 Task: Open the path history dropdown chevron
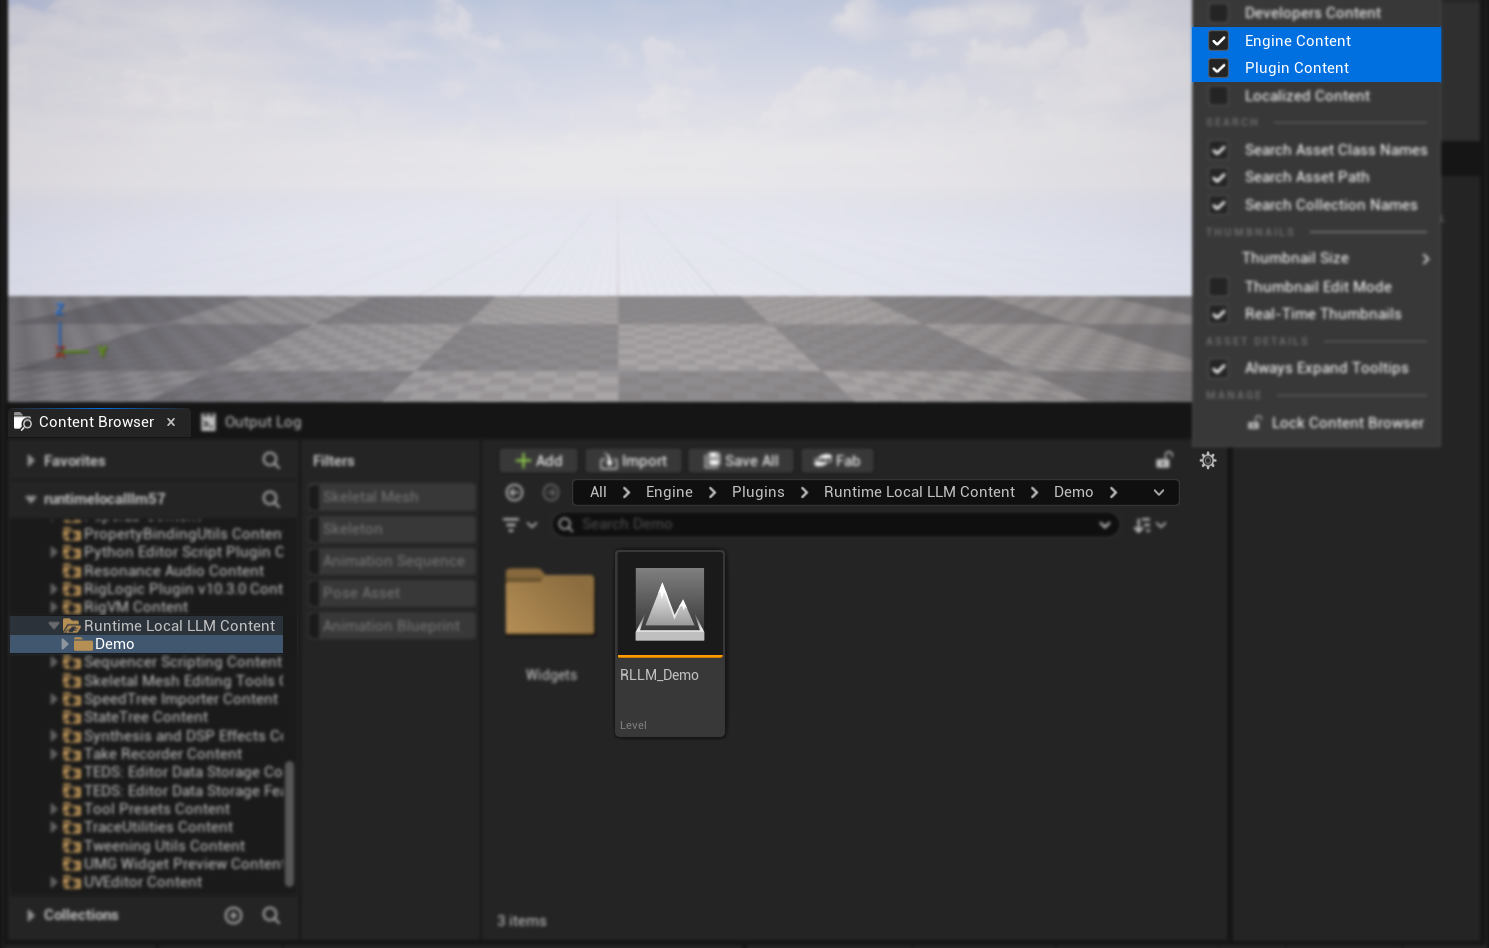[x=1159, y=492]
